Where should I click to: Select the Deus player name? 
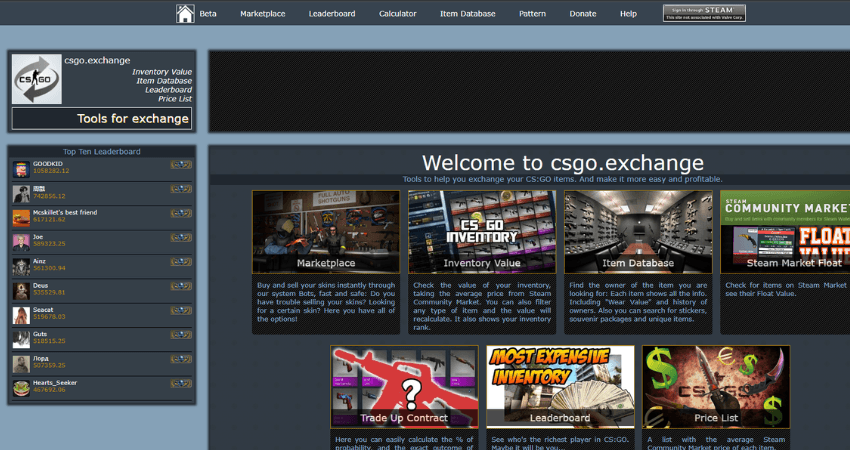(x=40, y=286)
